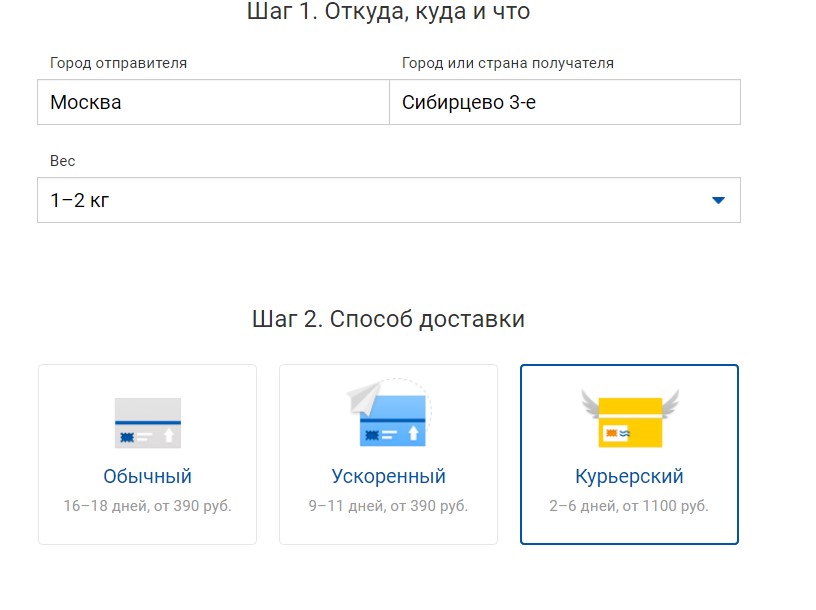Click the Вес label

(x=62, y=161)
